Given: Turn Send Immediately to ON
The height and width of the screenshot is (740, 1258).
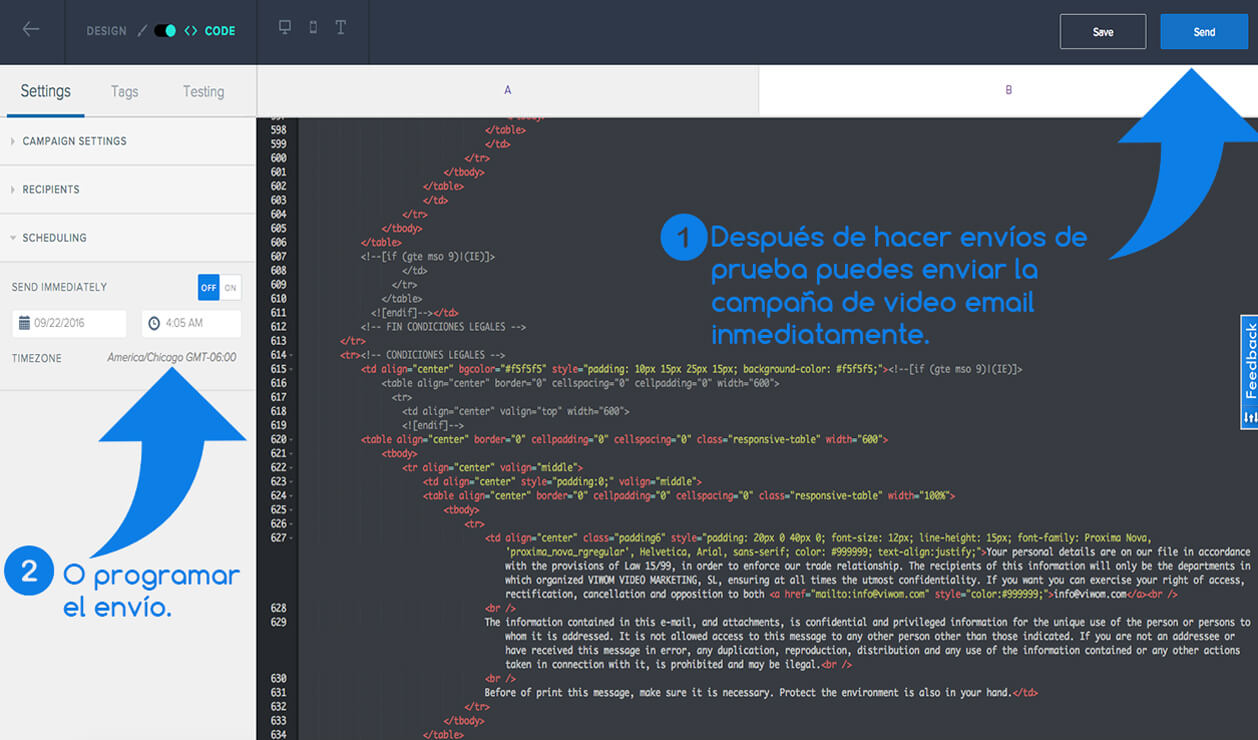Looking at the screenshot, I should [x=231, y=288].
